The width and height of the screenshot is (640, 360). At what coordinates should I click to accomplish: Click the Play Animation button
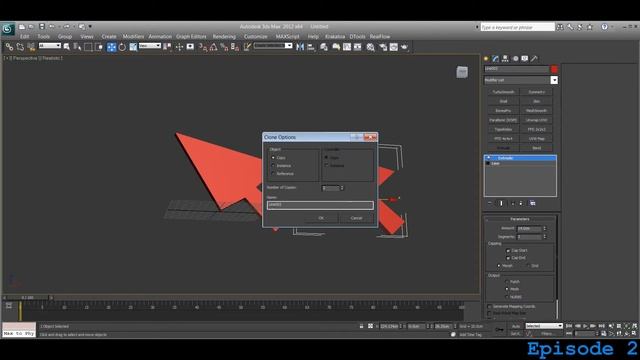pos(585,326)
